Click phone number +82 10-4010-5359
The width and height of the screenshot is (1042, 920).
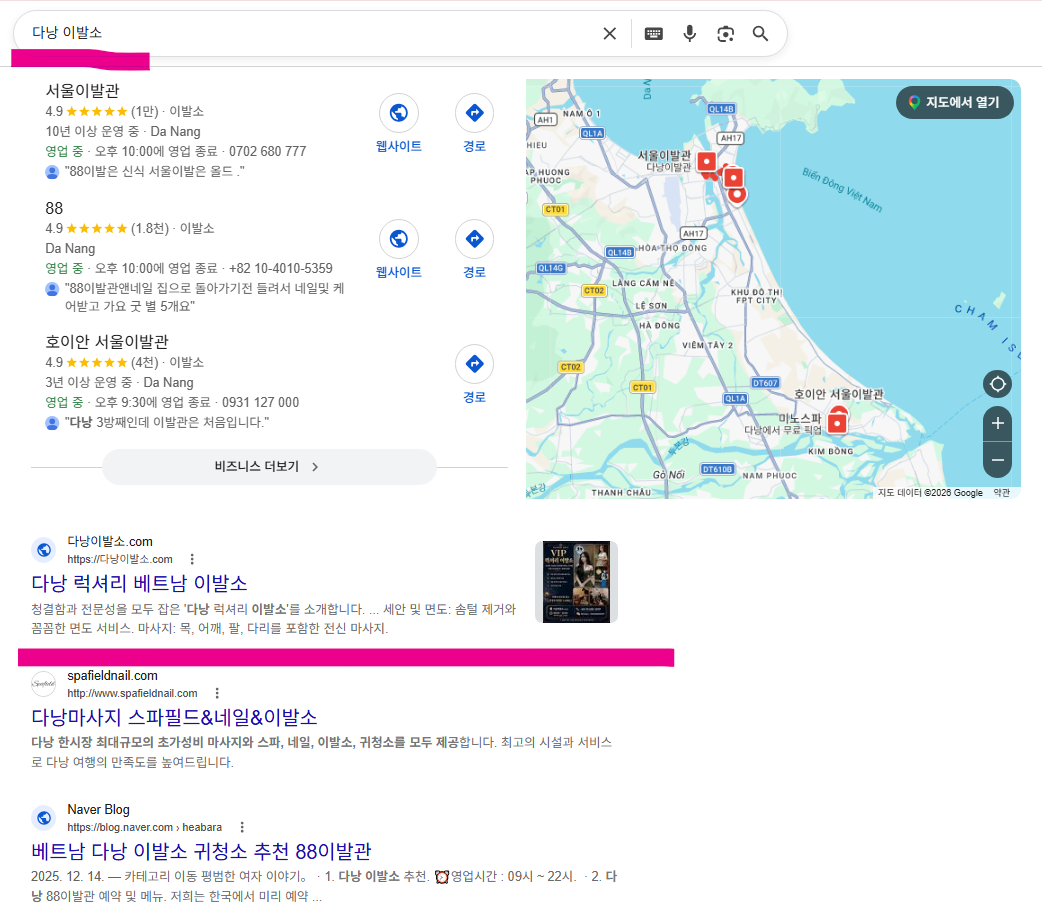[x=281, y=269]
